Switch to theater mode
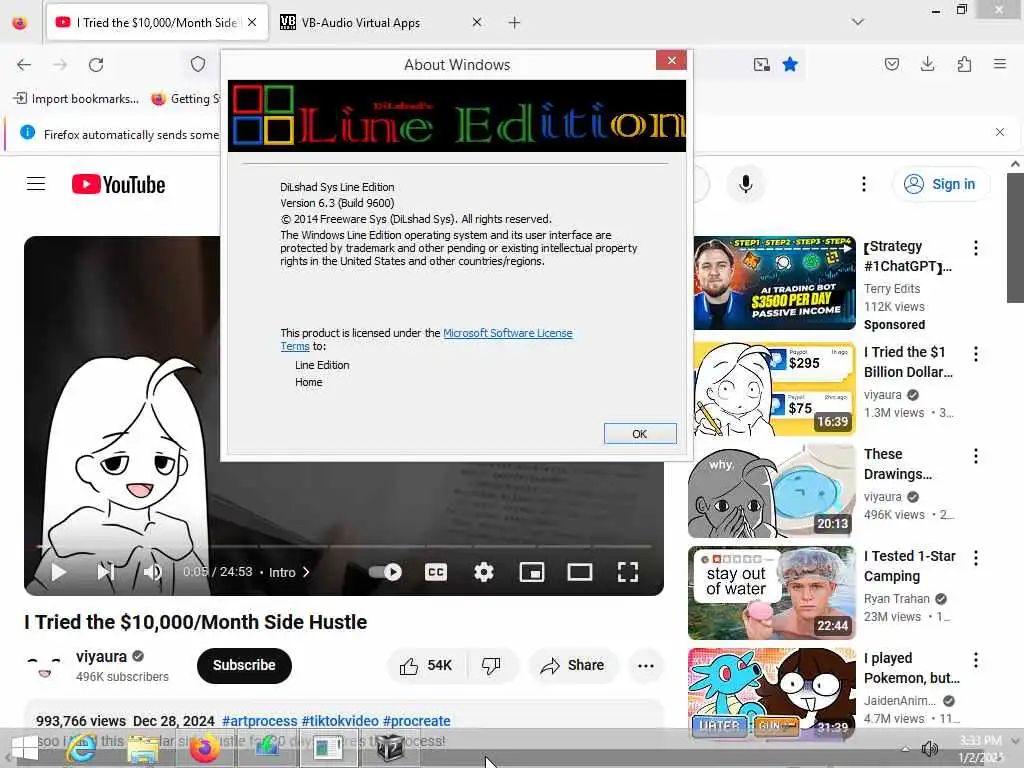The width and height of the screenshot is (1024, 768). tap(579, 572)
